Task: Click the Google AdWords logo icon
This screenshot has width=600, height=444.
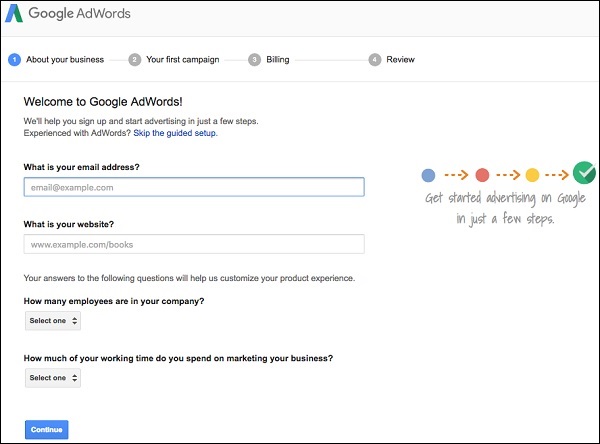Action: (15, 15)
